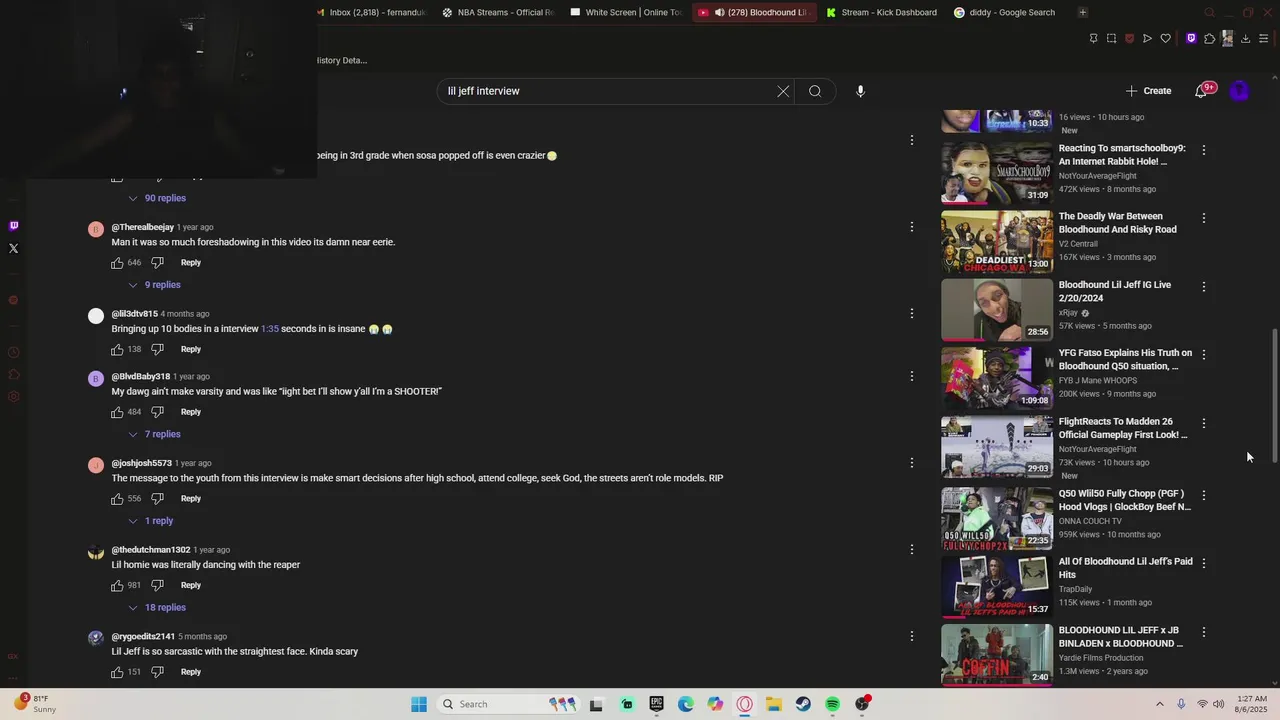This screenshot has height=720, width=1280.
Task: Like the comment by @lil3dtv815
Action: [x=117, y=350]
